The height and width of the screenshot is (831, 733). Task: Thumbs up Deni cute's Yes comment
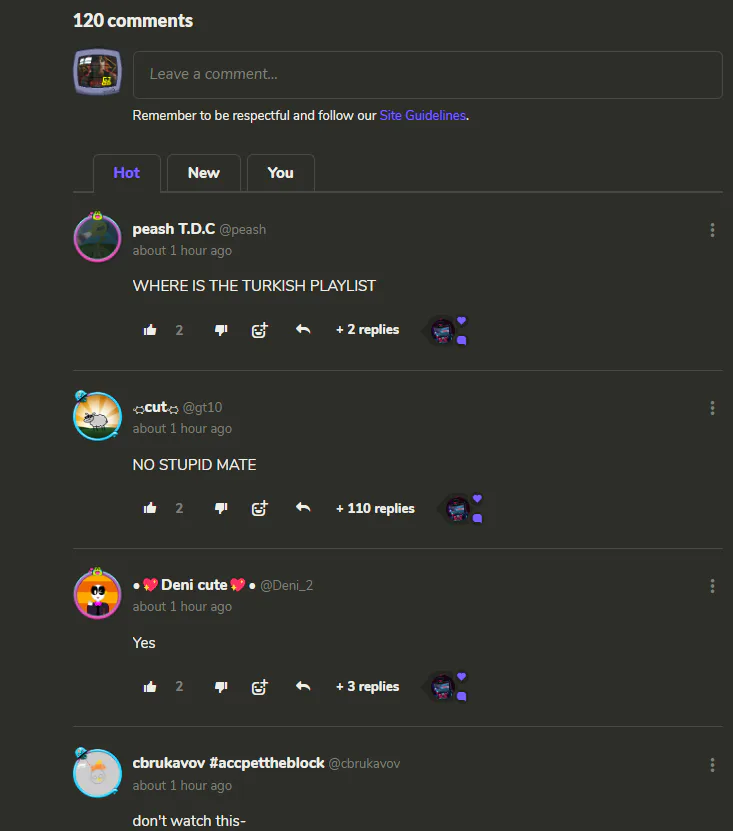click(150, 687)
